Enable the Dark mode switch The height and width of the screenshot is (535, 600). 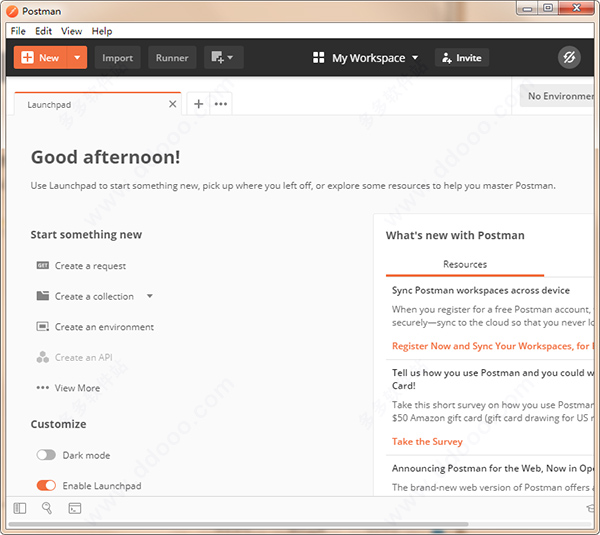[46, 455]
